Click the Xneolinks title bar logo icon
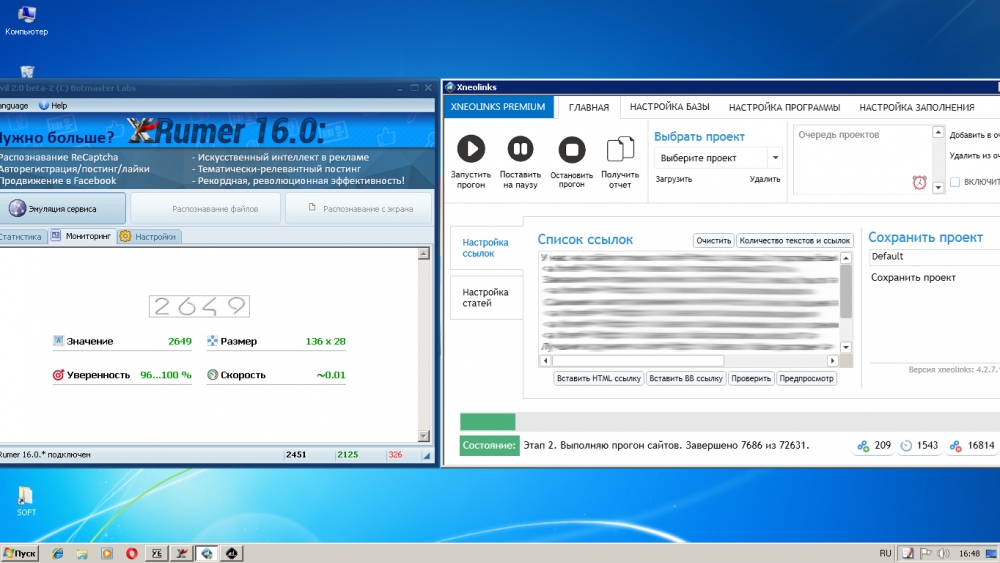This screenshot has width=1000, height=563. (x=450, y=87)
